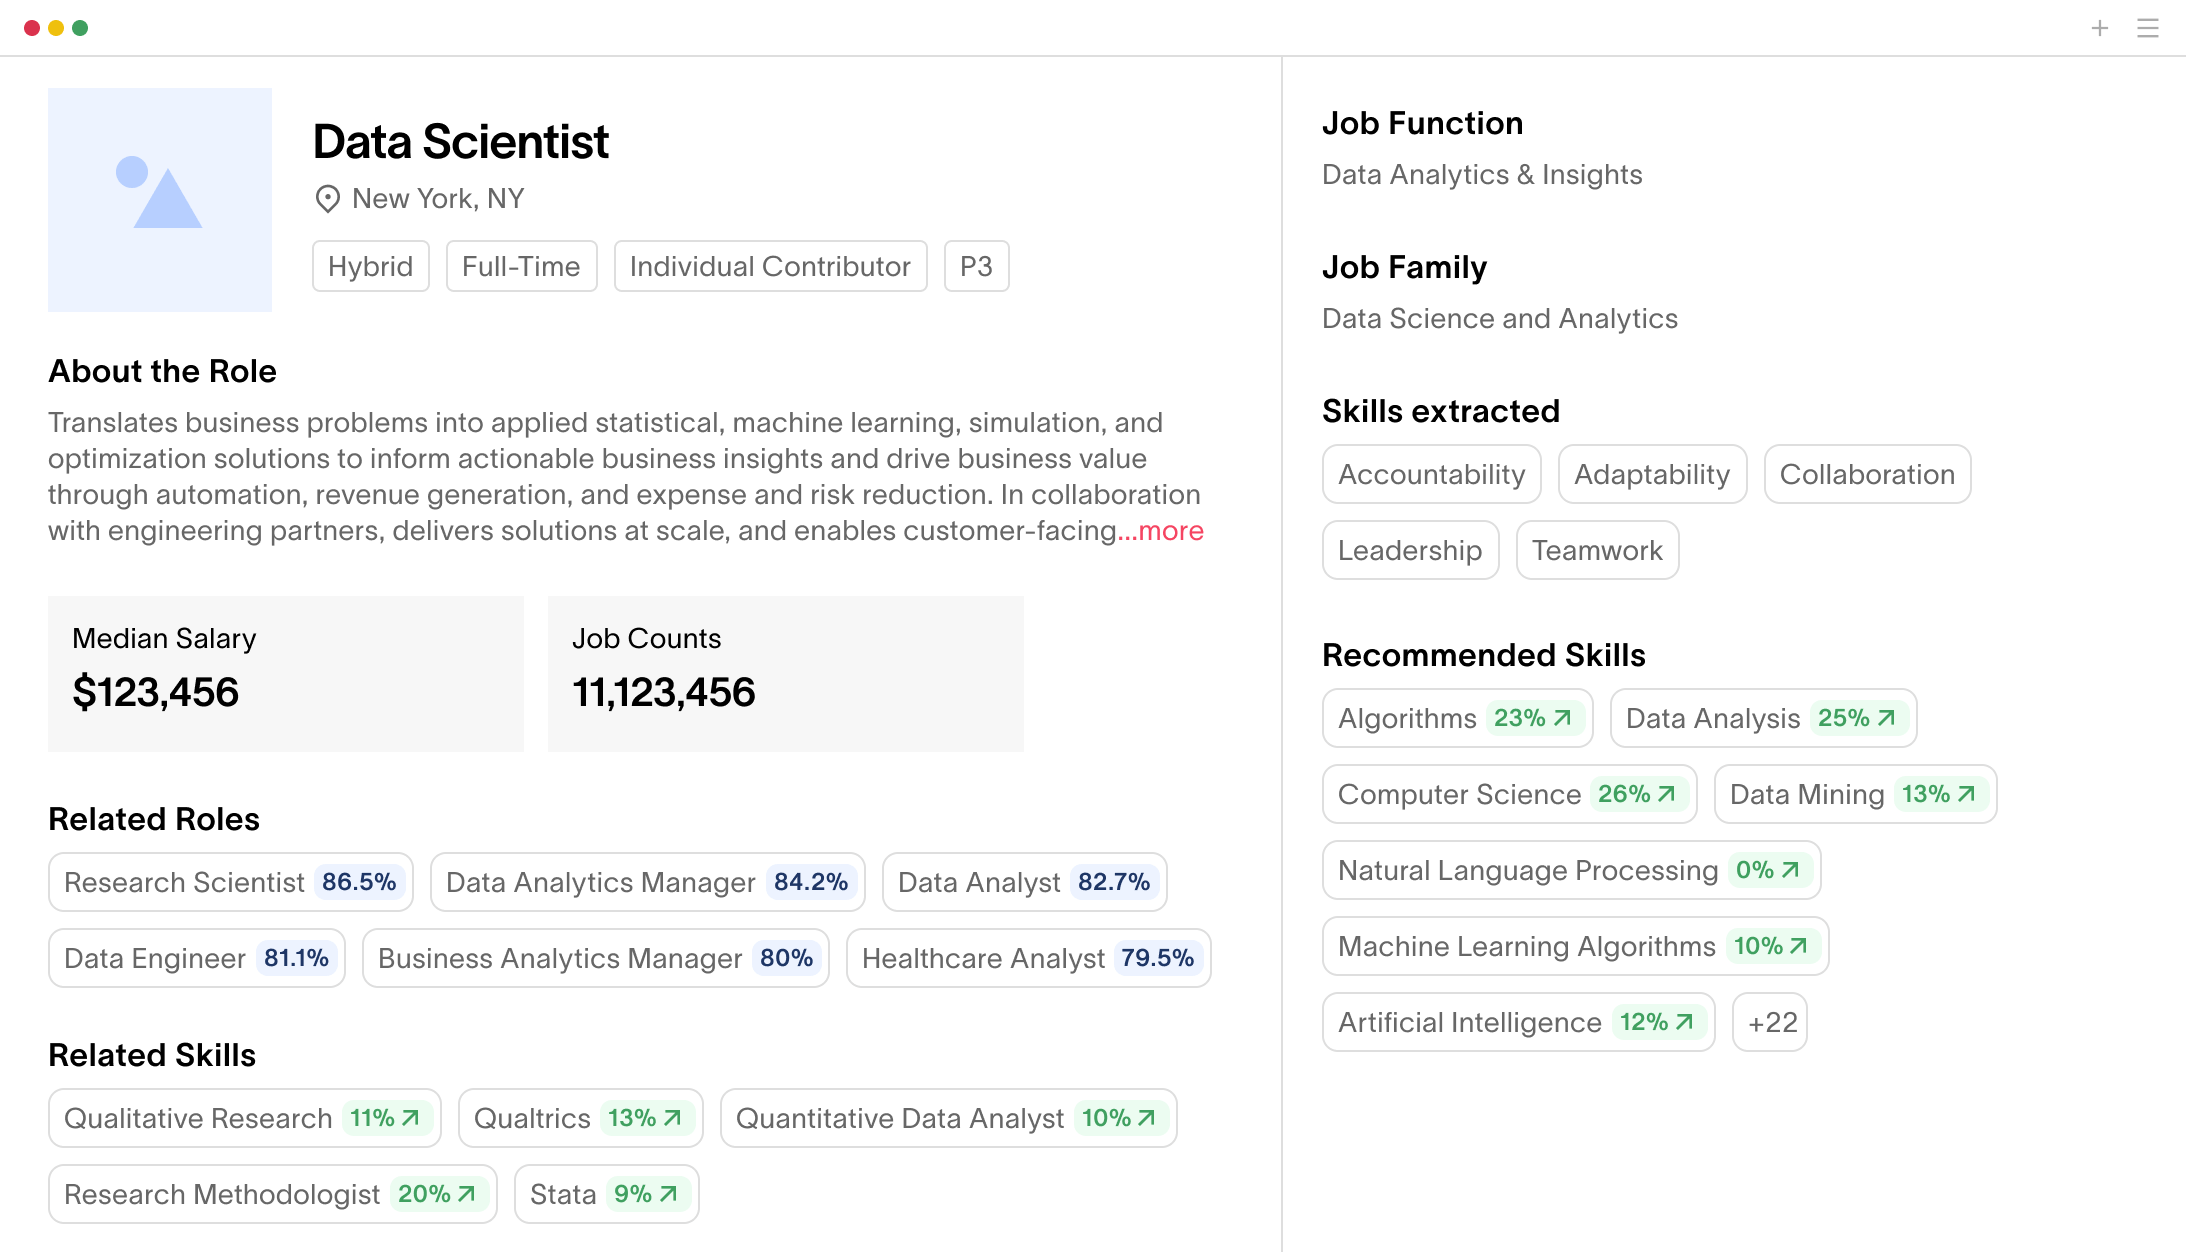This screenshot has height=1252, width=2186.
Task: Click the arrow icon on Research Methodologist
Action: point(466,1194)
